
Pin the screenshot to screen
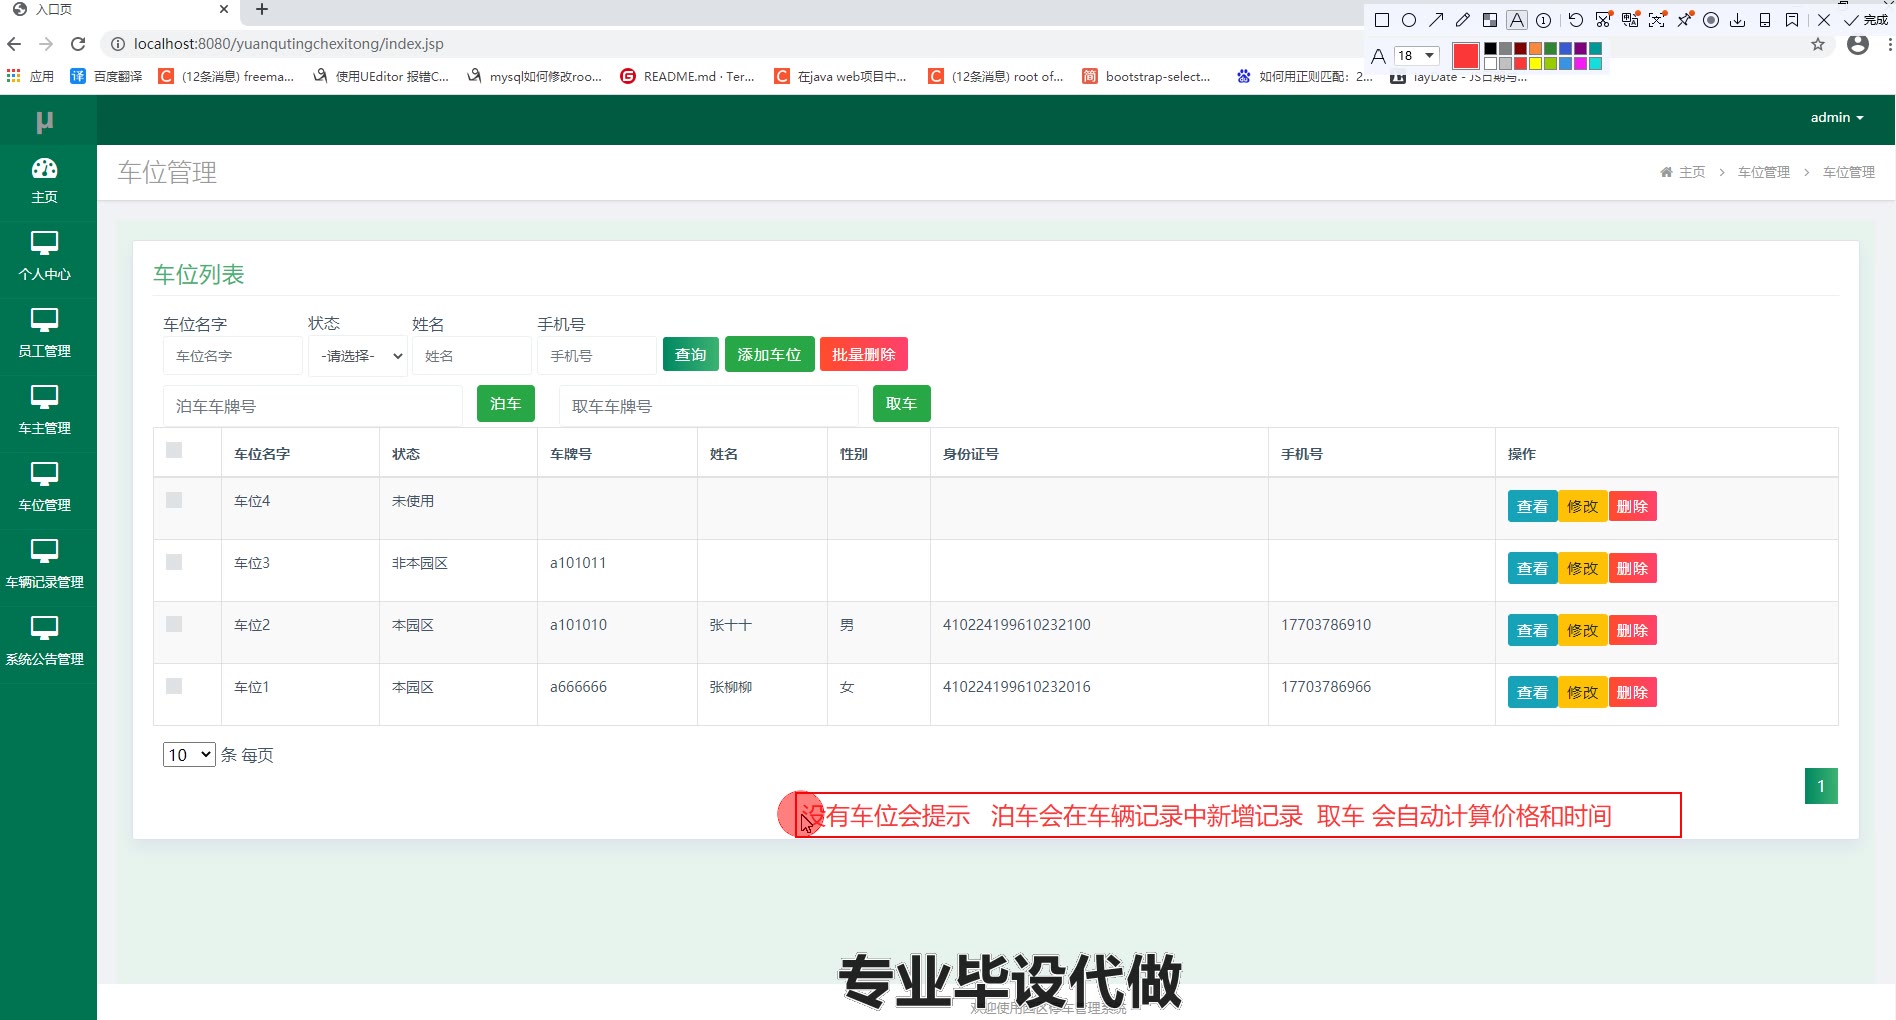pos(1685,20)
